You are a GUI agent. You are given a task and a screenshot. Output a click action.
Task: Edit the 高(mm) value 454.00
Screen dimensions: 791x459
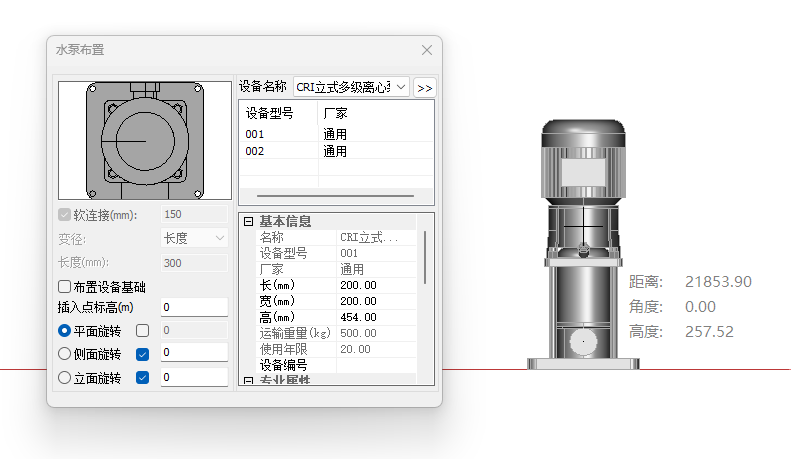[376, 317]
